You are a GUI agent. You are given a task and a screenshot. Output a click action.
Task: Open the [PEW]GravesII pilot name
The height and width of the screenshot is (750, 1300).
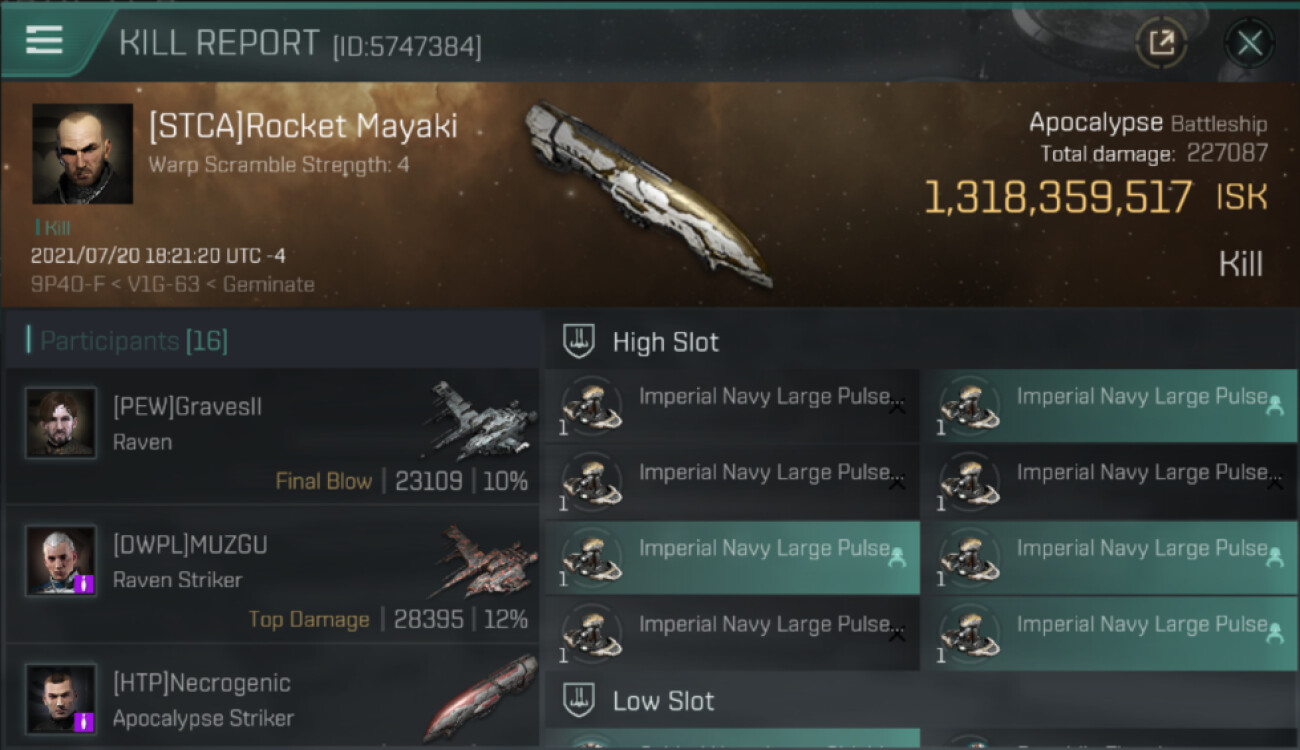187,407
